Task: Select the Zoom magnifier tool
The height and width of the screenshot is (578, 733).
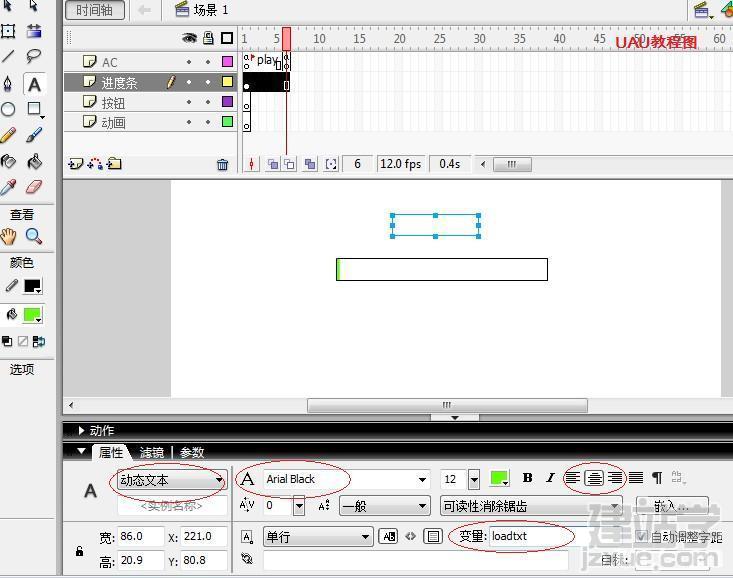Action: click(34, 237)
